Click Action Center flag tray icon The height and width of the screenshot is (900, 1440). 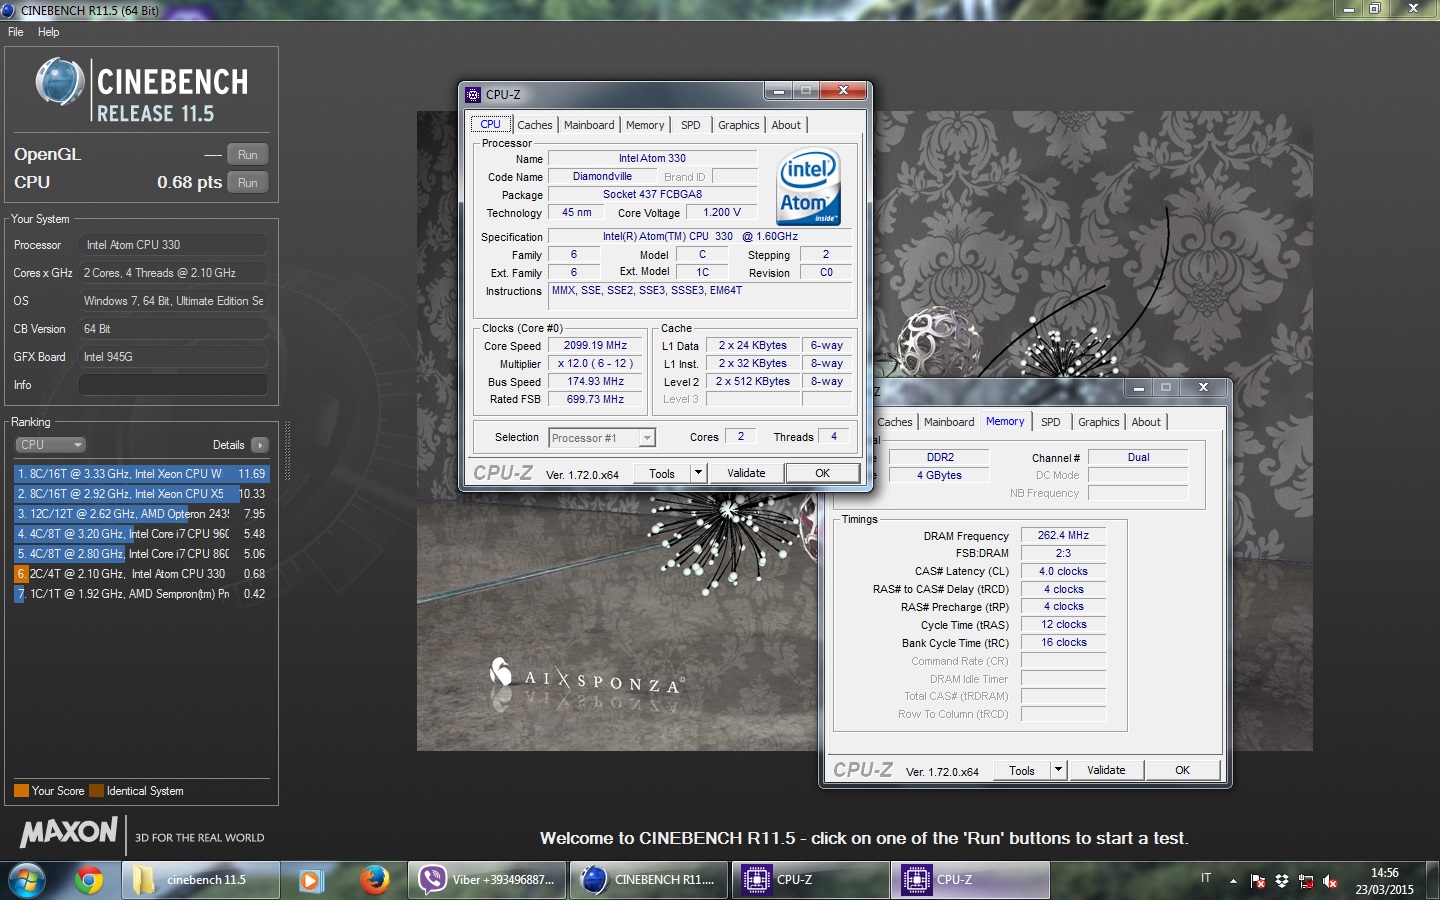click(x=1258, y=881)
